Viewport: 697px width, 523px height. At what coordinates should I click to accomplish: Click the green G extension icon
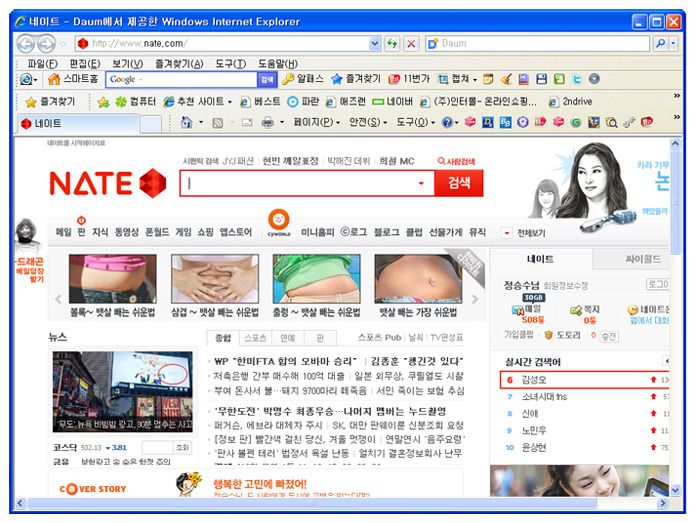576,123
